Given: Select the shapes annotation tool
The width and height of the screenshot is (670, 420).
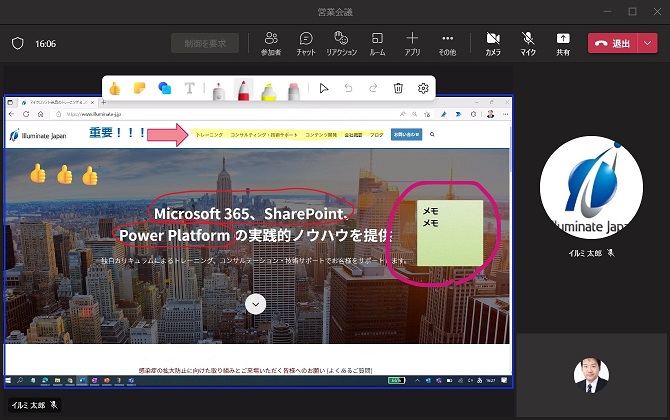Looking at the screenshot, I should tap(165, 88).
